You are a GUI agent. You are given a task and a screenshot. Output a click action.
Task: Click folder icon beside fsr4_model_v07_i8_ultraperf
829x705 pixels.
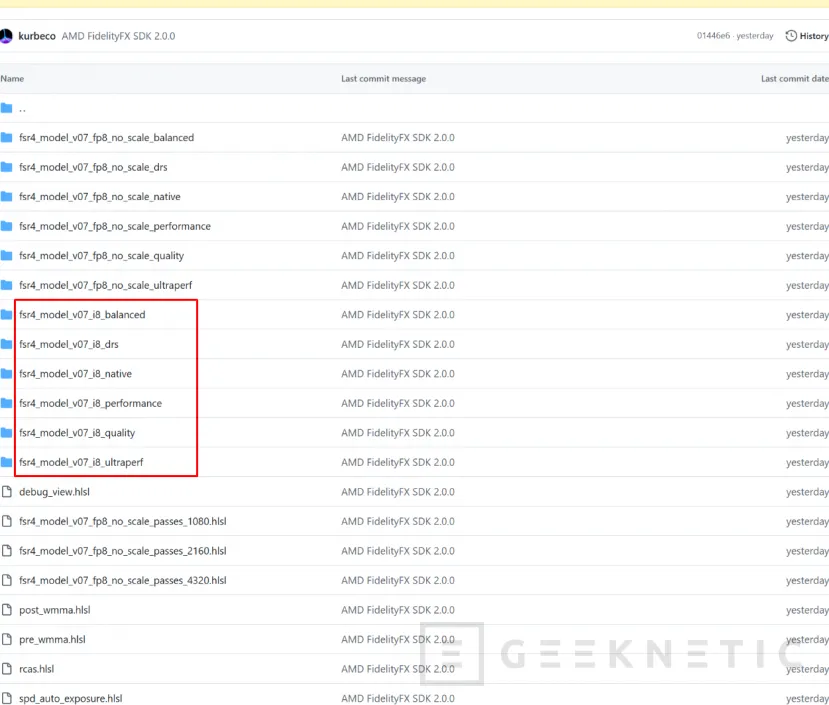pos(7,463)
